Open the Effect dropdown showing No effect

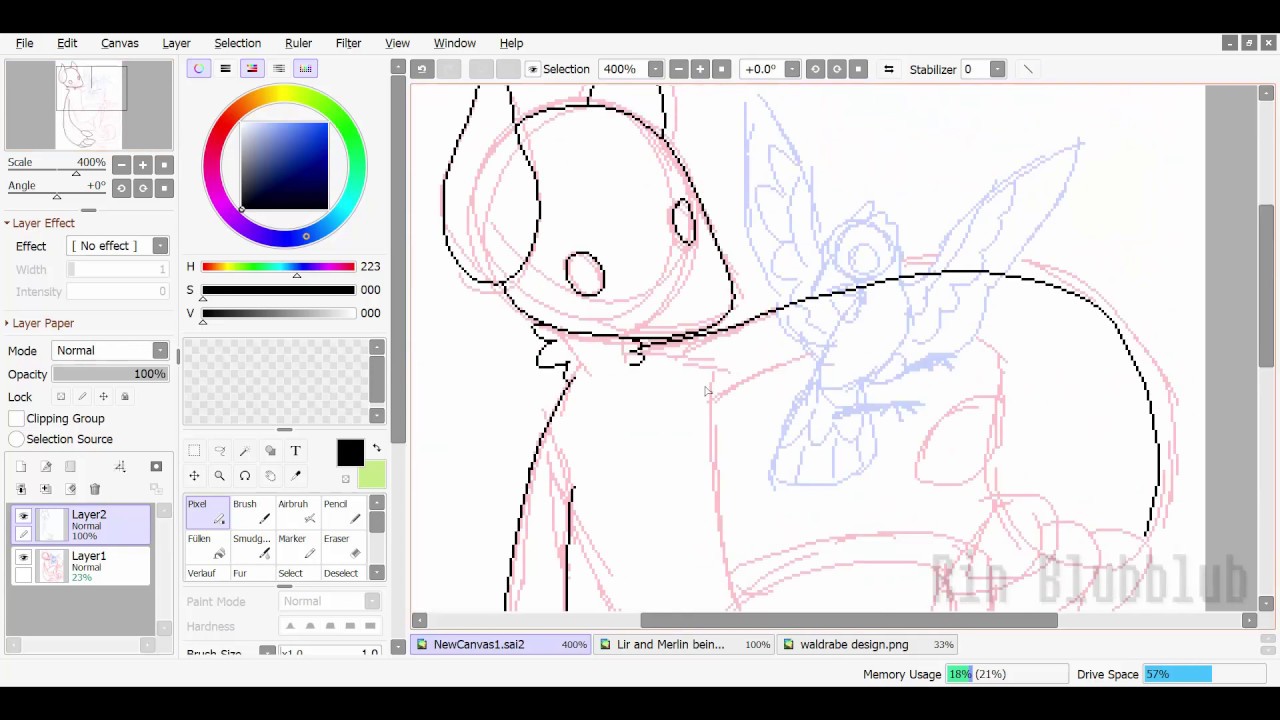tap(117, 246)
